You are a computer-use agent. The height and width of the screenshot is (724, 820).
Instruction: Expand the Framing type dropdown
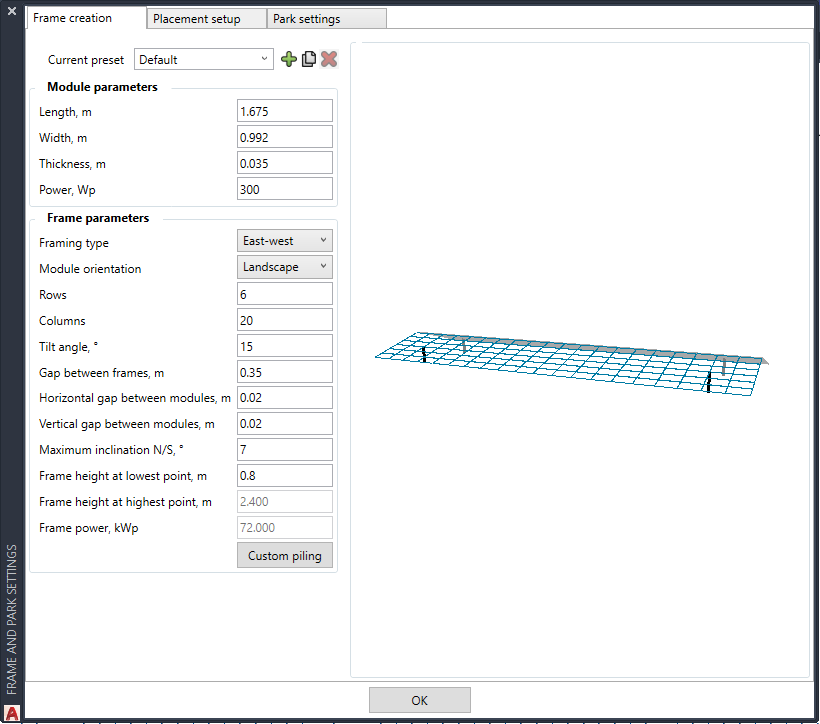tap(284, 241)
